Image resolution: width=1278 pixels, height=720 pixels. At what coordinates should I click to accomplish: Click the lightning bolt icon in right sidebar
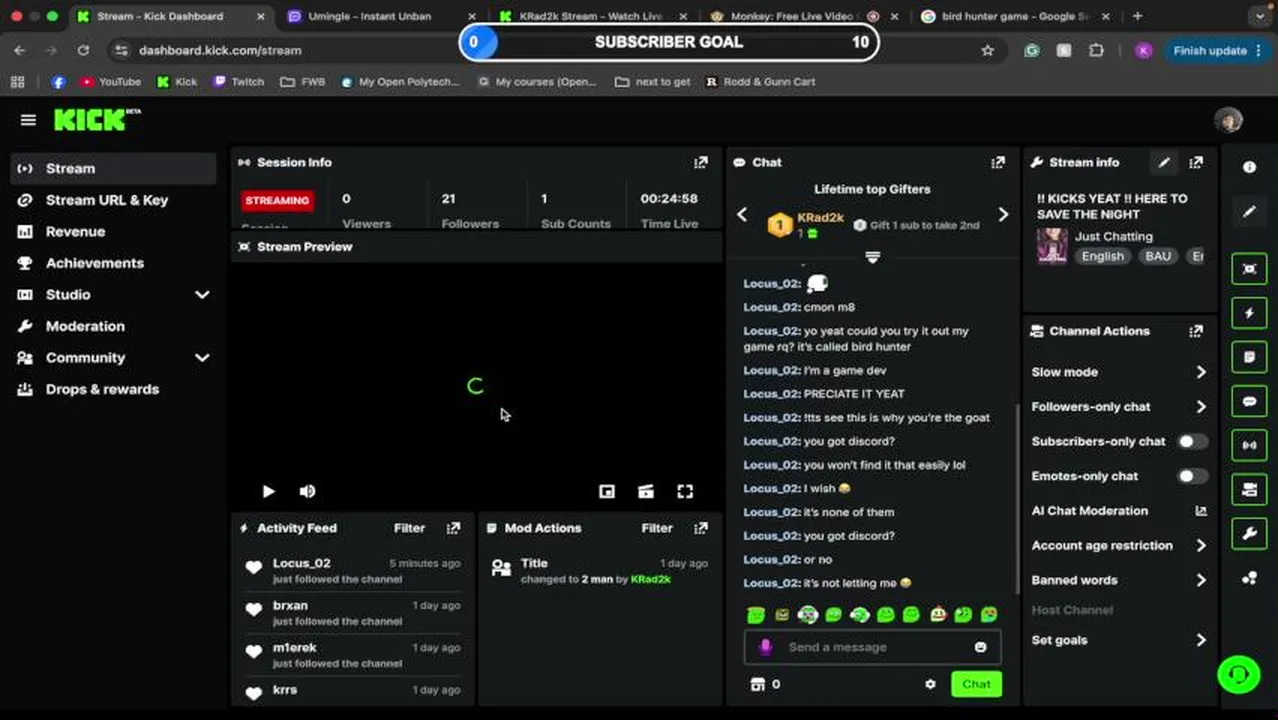coord(1249,313)
